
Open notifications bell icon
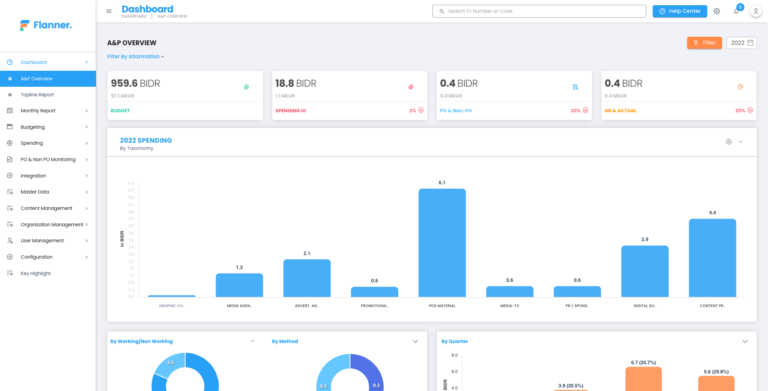pyautogui.click(x=736, y=11)
